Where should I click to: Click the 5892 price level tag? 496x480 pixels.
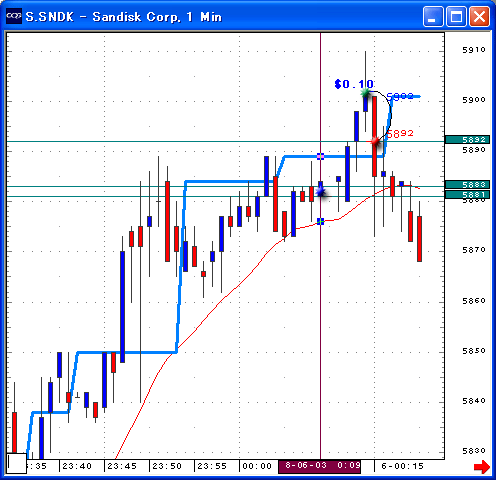click(467, 139)
